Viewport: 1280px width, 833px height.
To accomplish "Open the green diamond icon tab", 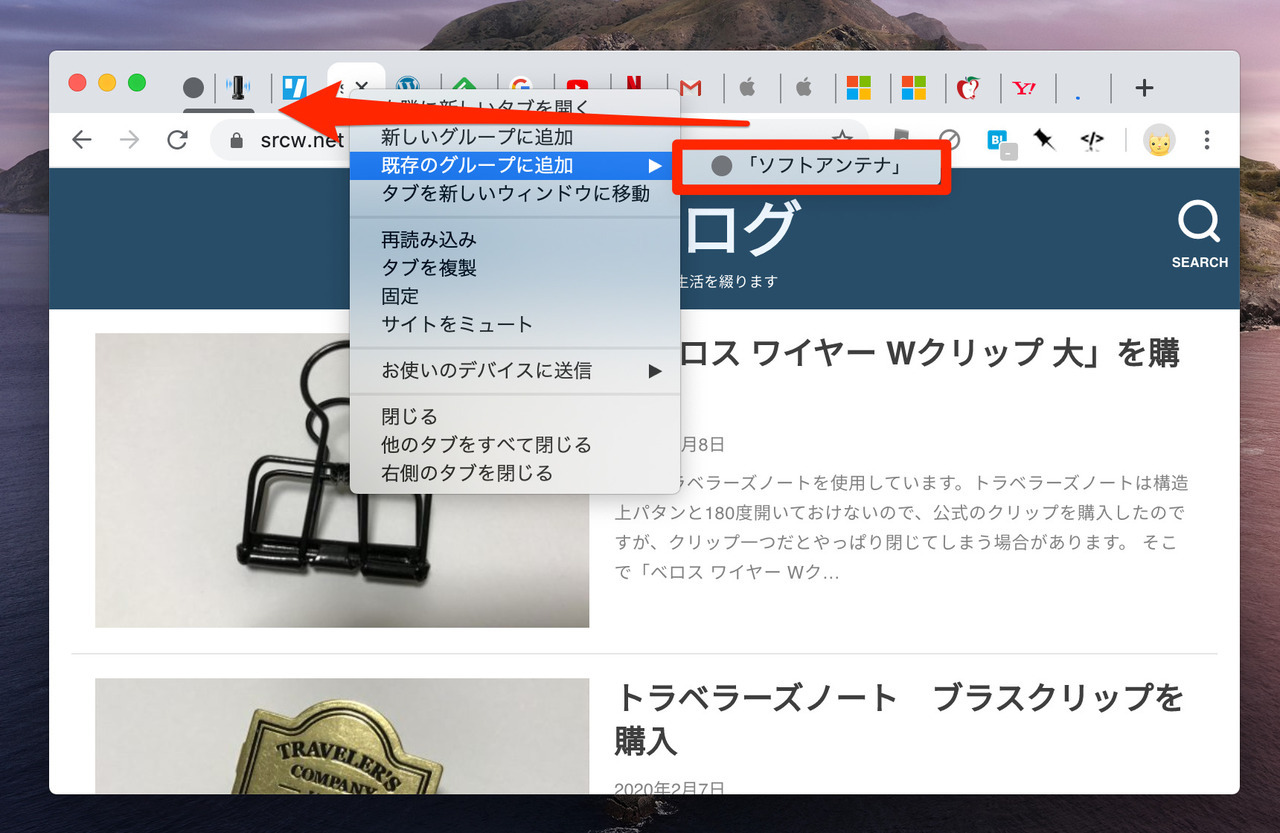I will pyautogui.click(x=462, y=88).
